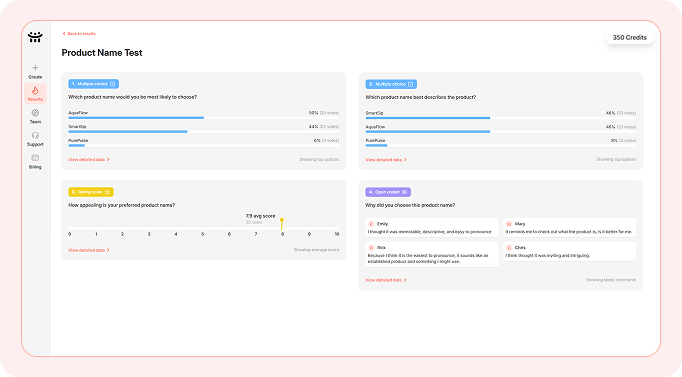Open the 350 Credits button
The image size is (682, 377).
(x=629, y=37)
